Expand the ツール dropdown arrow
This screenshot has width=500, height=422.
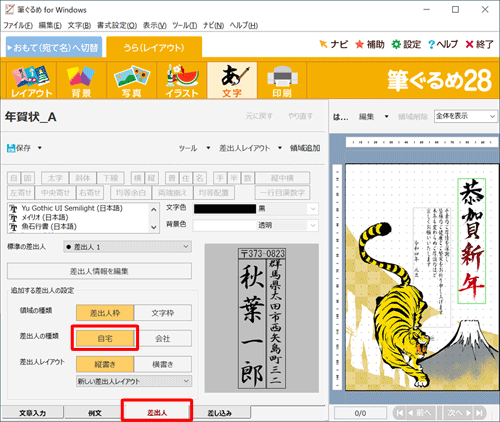[x=208, y=148]
